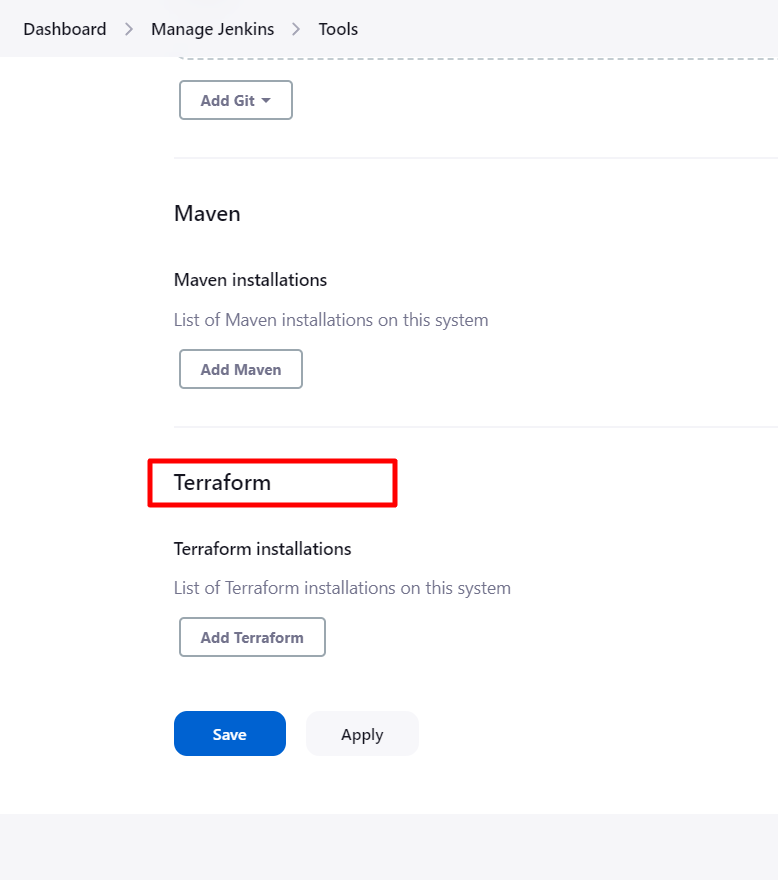Click the gray footer area below Save
Screen dimensions: 778x880
click(x=389, y=847)
